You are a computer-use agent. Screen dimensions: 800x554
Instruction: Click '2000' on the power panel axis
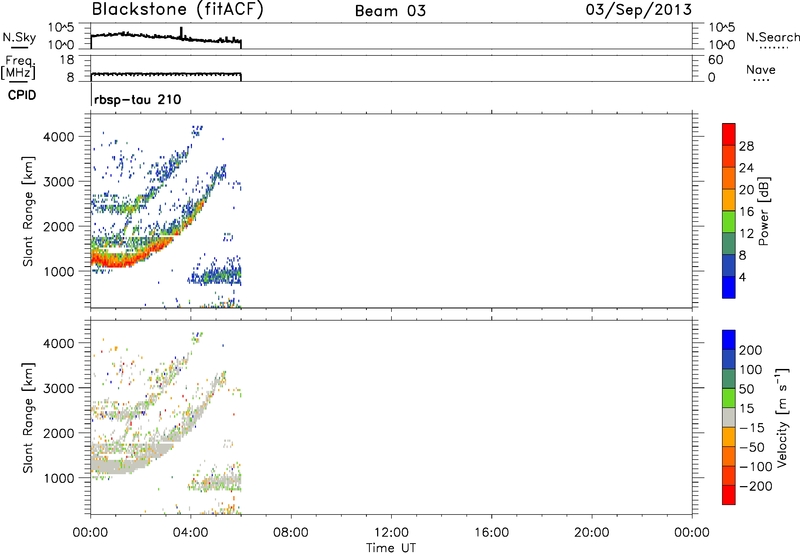[59, 226]
